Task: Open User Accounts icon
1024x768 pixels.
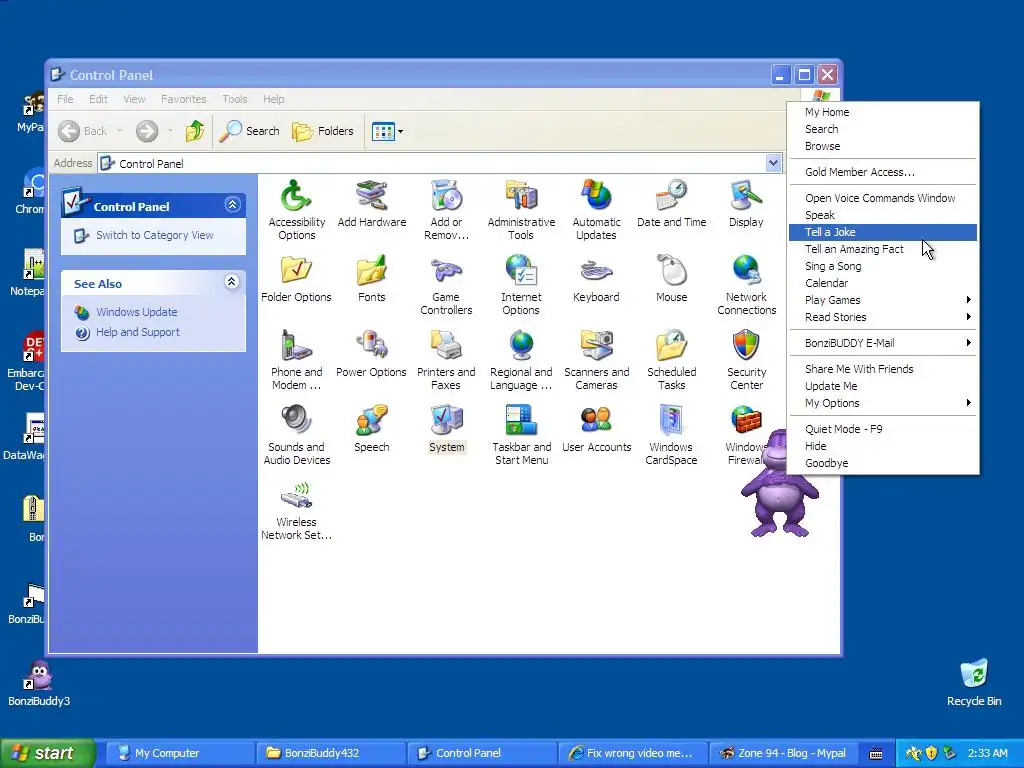Action: pyautogui.click(x=596, y=428)
